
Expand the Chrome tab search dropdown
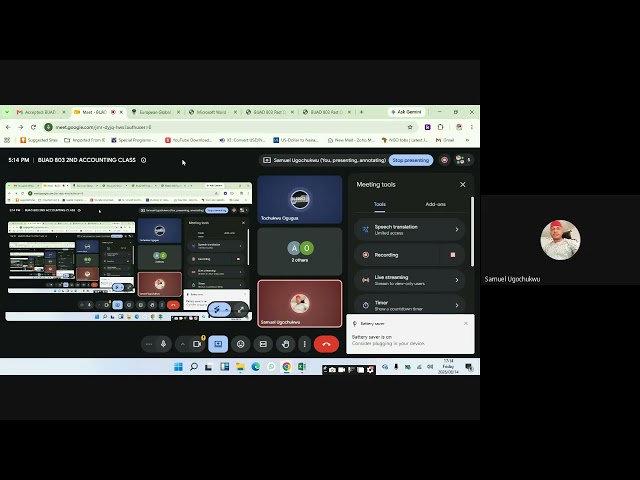point(7,112)
